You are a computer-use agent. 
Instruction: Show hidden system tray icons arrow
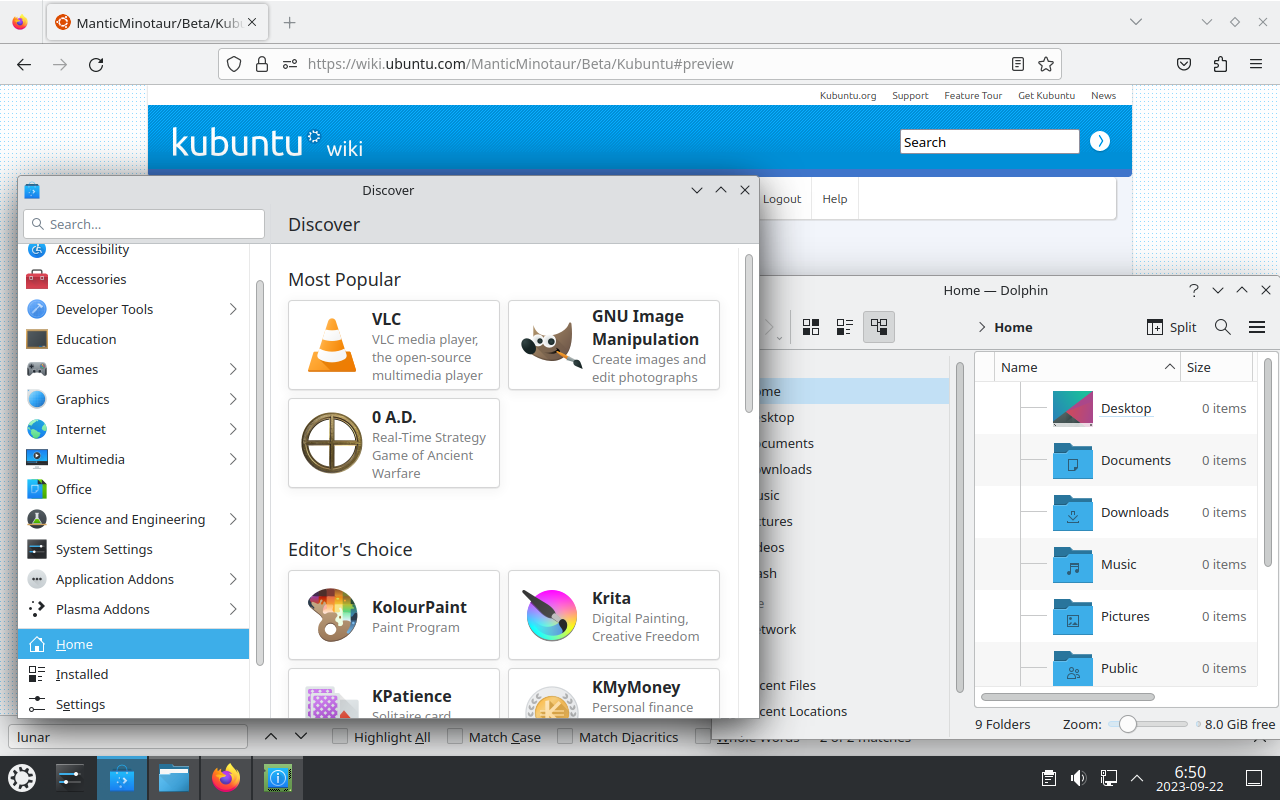1136,778
